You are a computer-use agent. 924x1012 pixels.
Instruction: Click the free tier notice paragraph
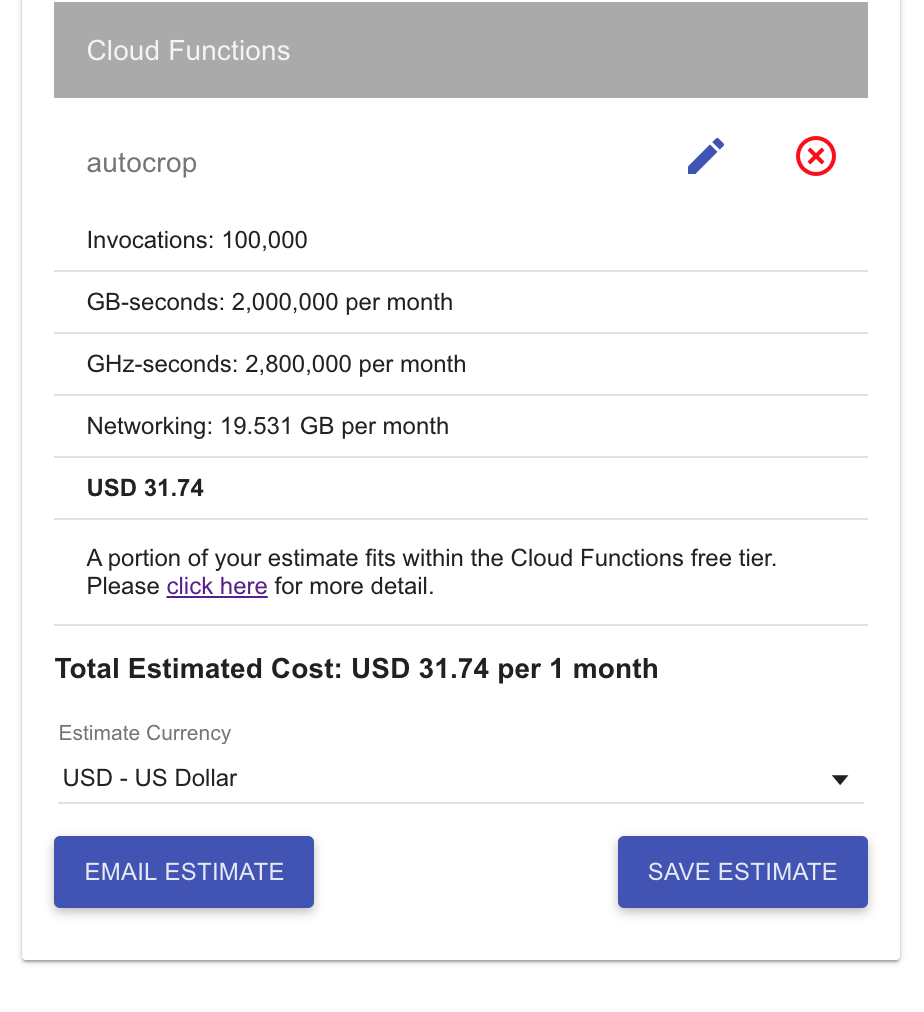click(x=432, y=572)
